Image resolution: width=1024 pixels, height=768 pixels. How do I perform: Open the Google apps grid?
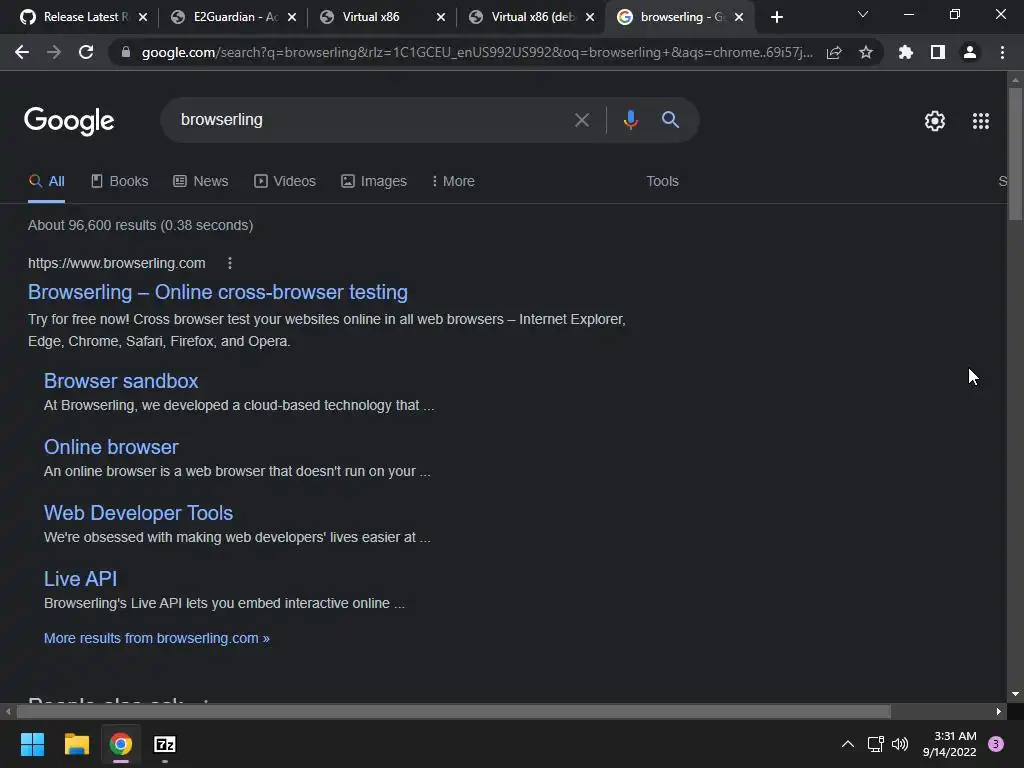981,121
